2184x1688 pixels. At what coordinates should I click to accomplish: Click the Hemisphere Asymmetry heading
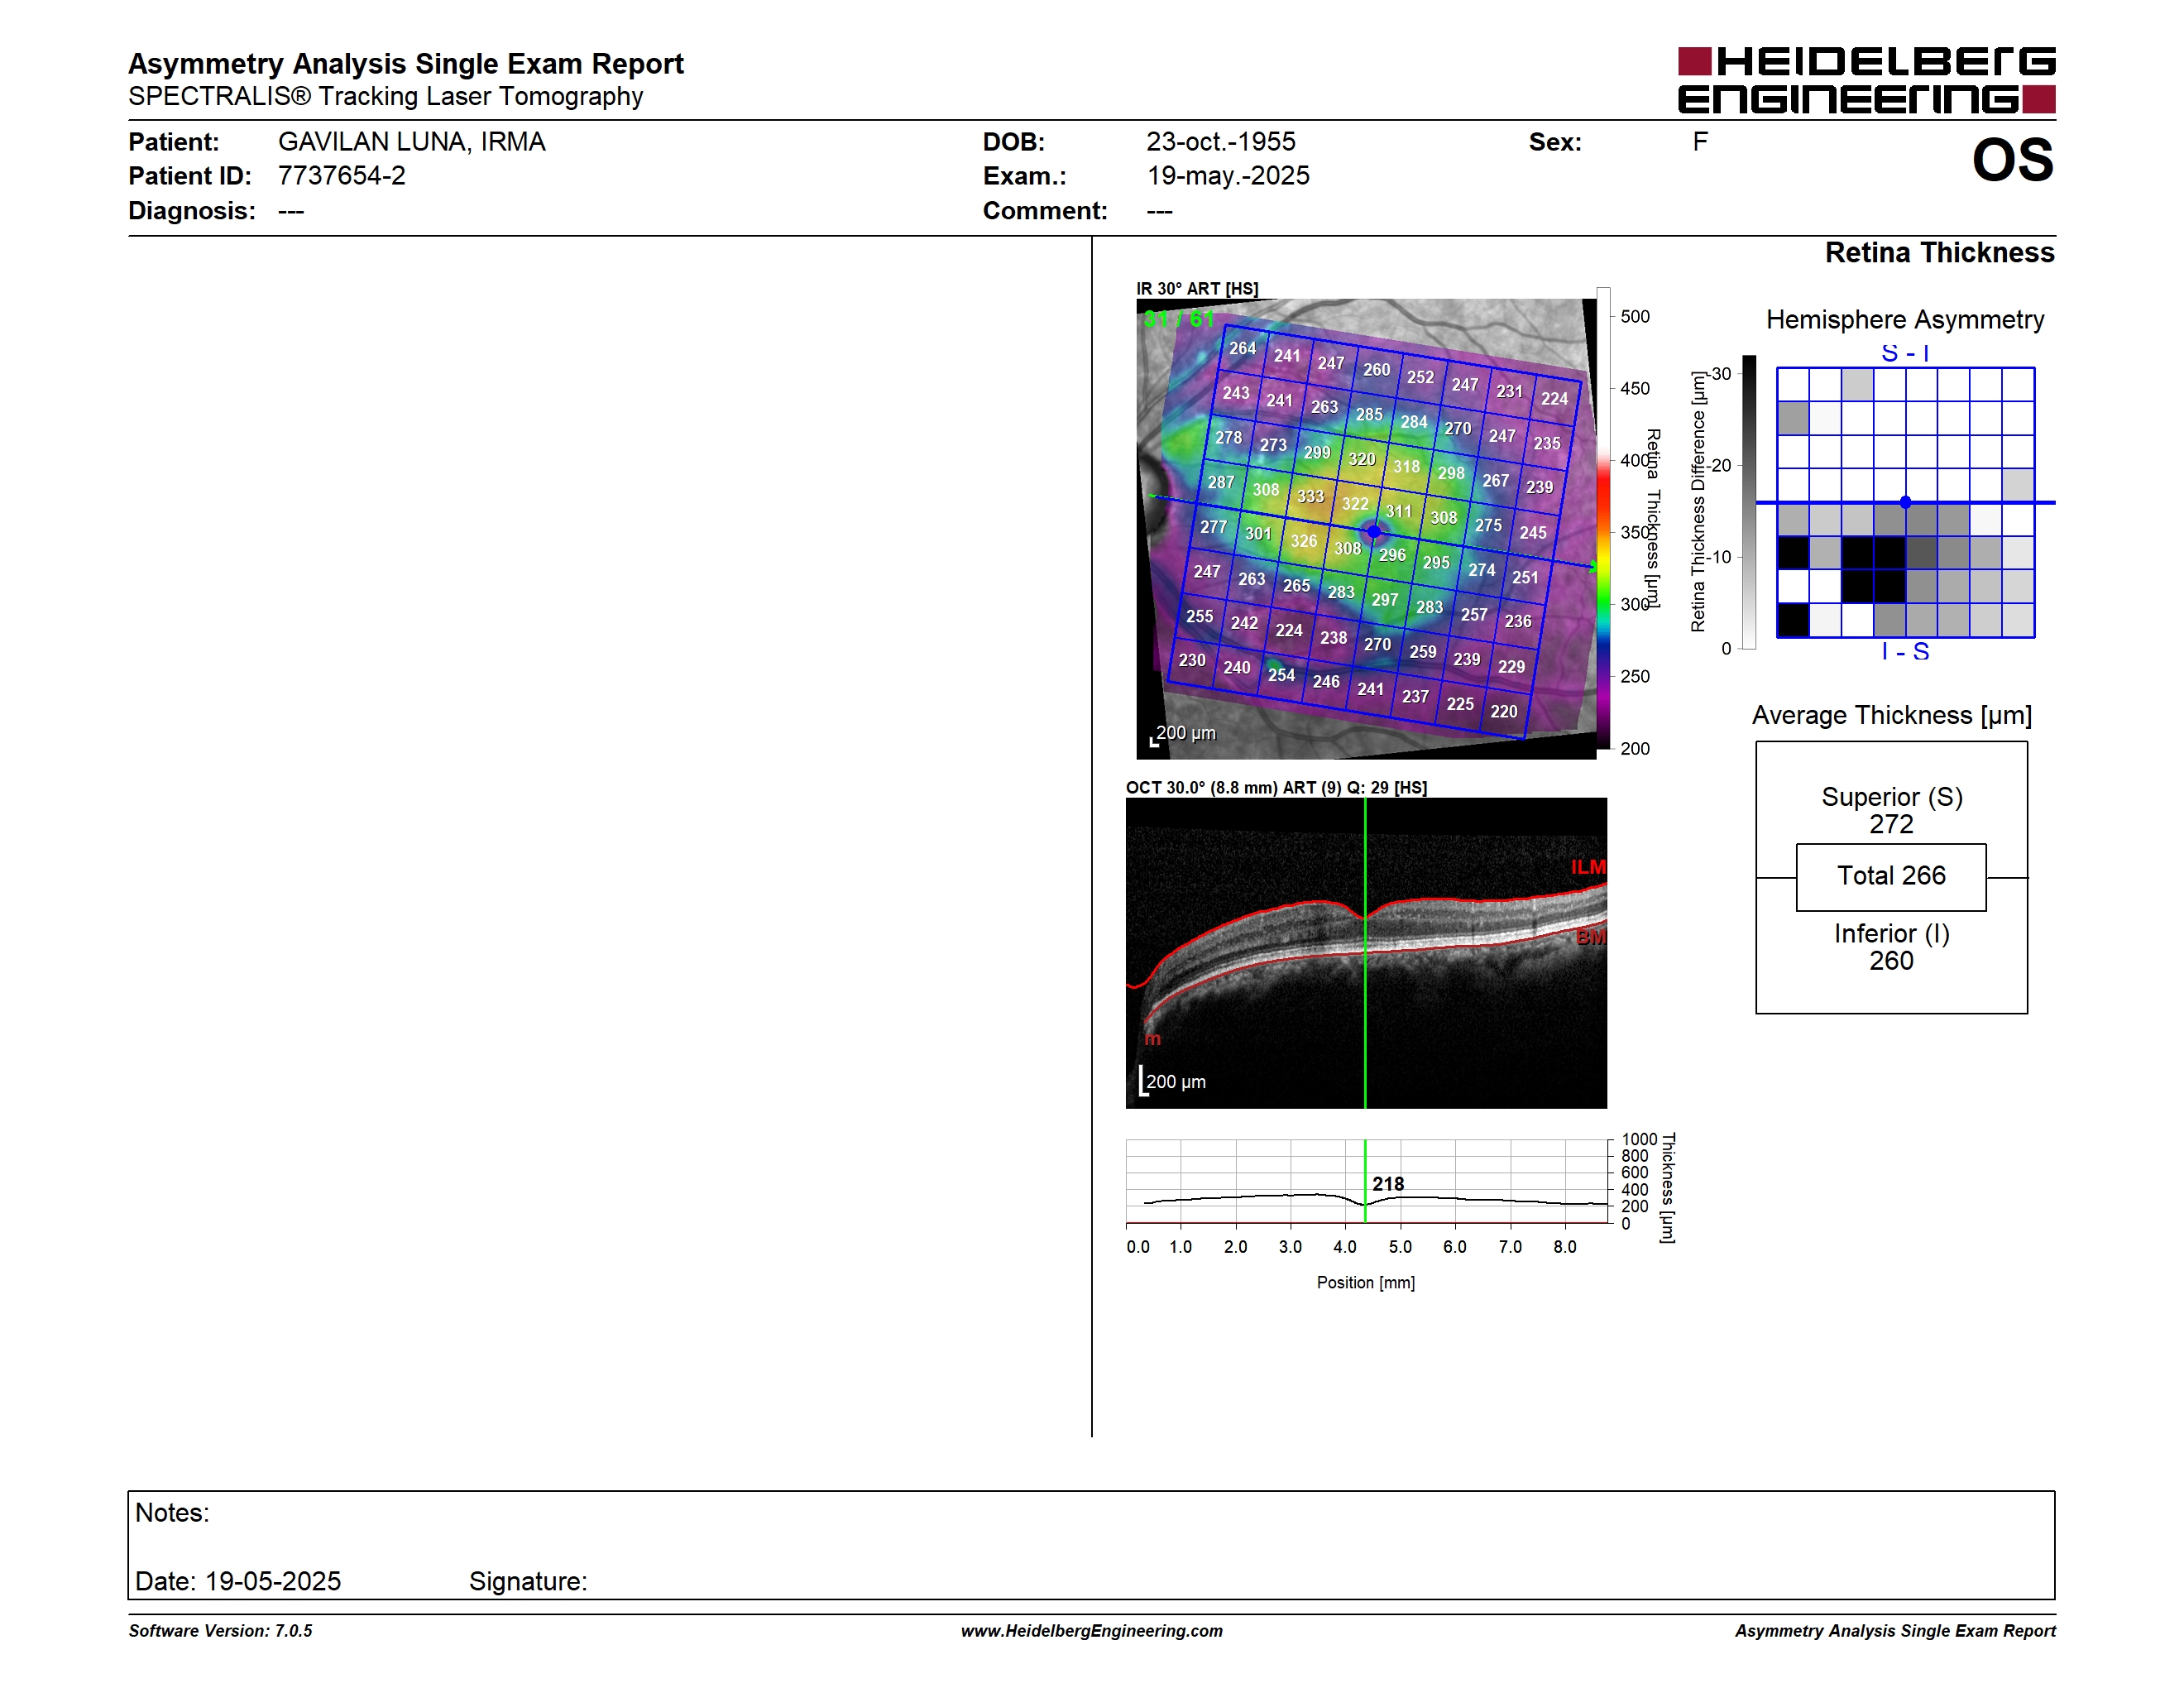1905,320
